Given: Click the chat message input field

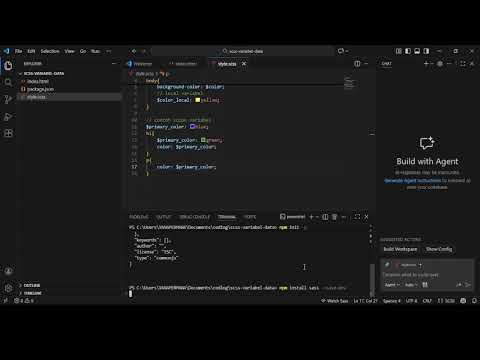Looking at the screenshot, I should pos(427,275).
